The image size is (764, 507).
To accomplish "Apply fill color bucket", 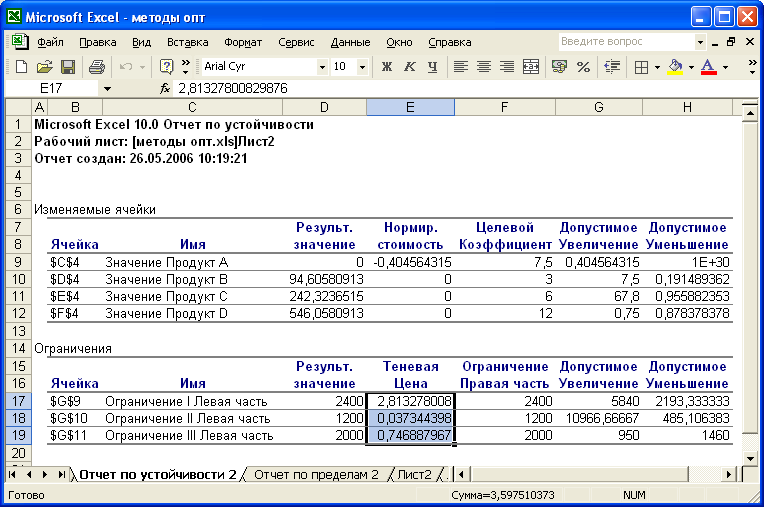I will pos(675,67).
